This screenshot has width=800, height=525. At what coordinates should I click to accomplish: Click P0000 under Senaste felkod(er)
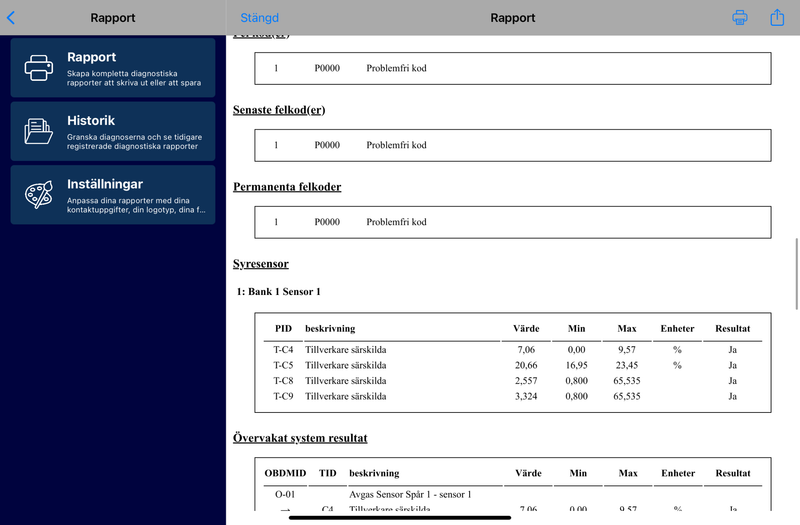click(x=327, y=145)
